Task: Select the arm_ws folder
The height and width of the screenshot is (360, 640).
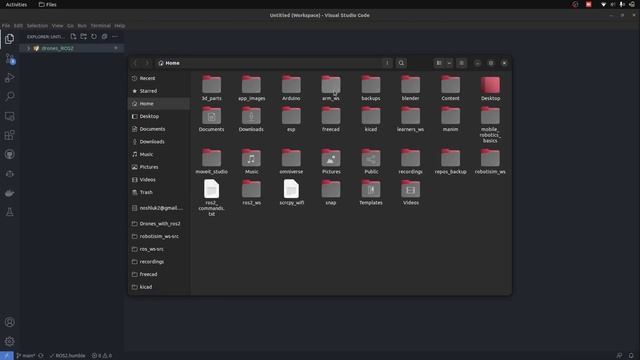Action: pos(331,88)
